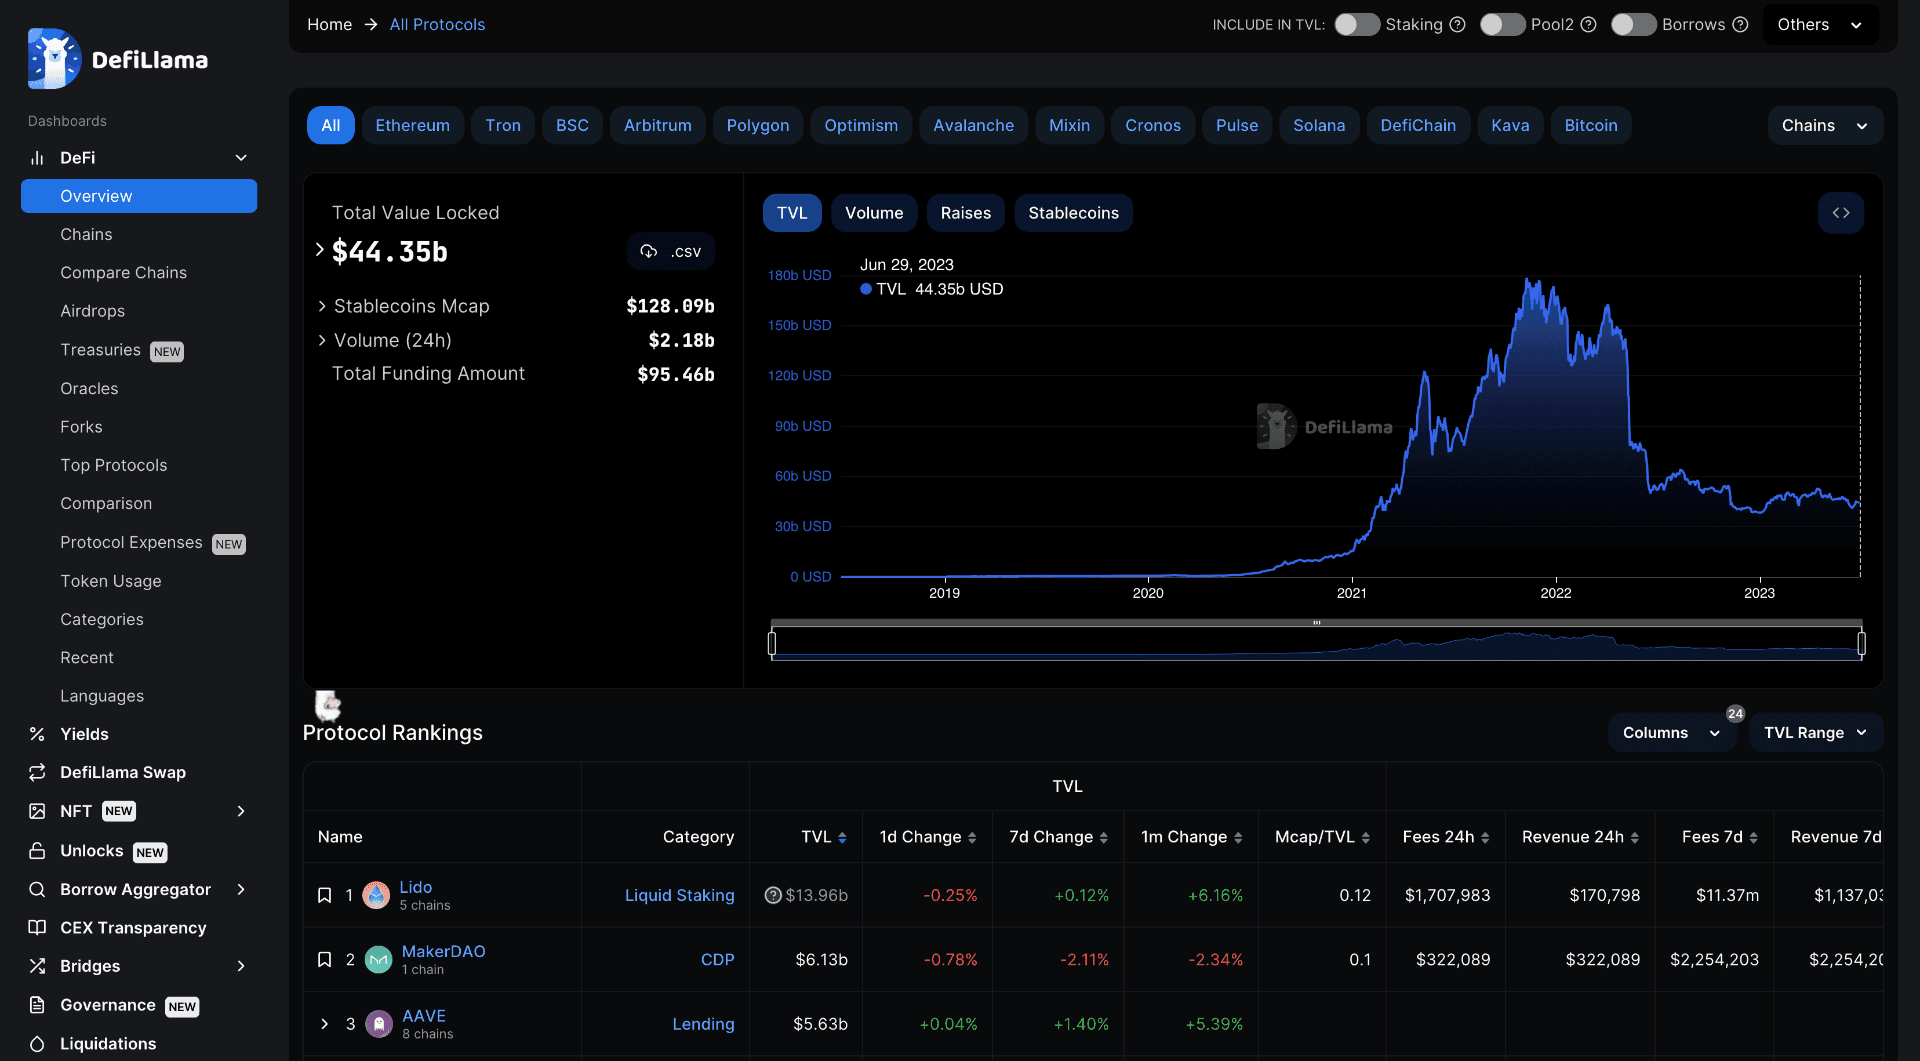The image size is (1920, 1061).
Task: Click the DefiLlama Swap arrows icon
Action: 37,772
